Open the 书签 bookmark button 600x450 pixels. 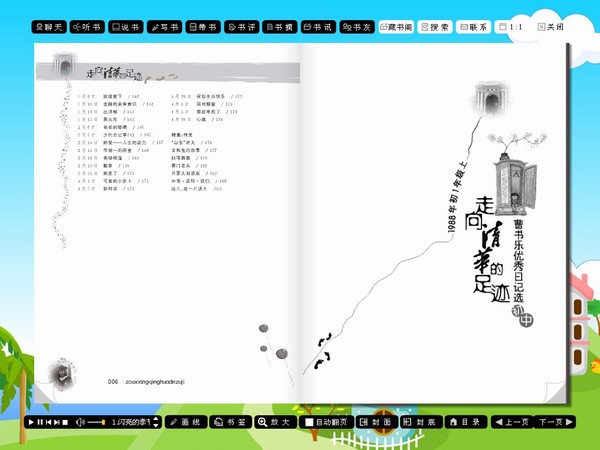click(x=231, y=422)
